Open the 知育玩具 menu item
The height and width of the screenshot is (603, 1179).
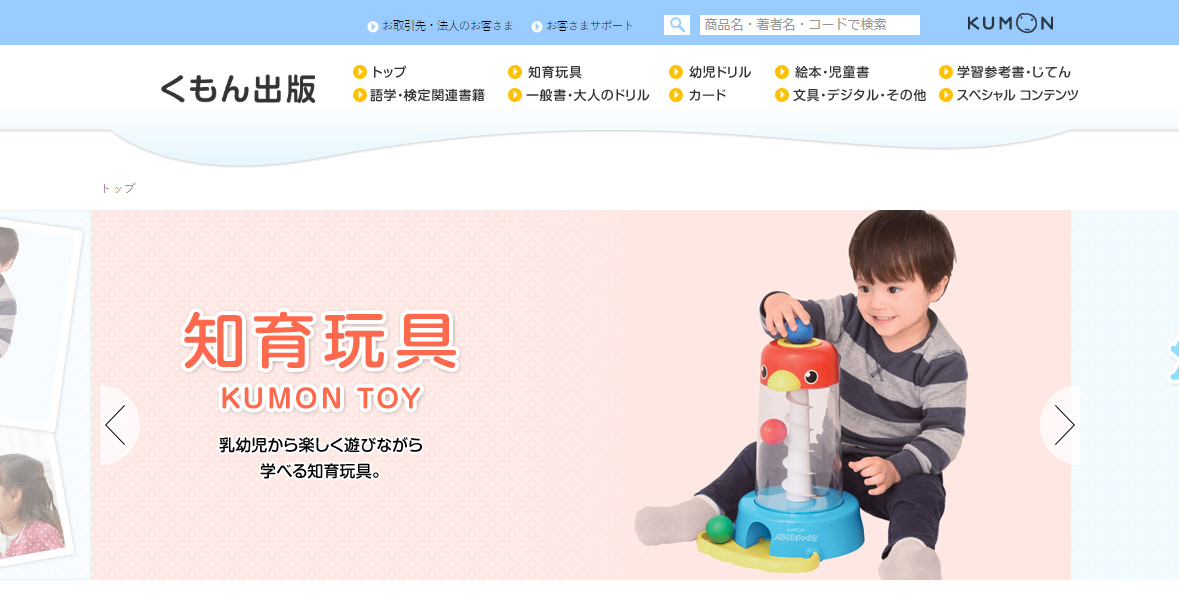555,72
